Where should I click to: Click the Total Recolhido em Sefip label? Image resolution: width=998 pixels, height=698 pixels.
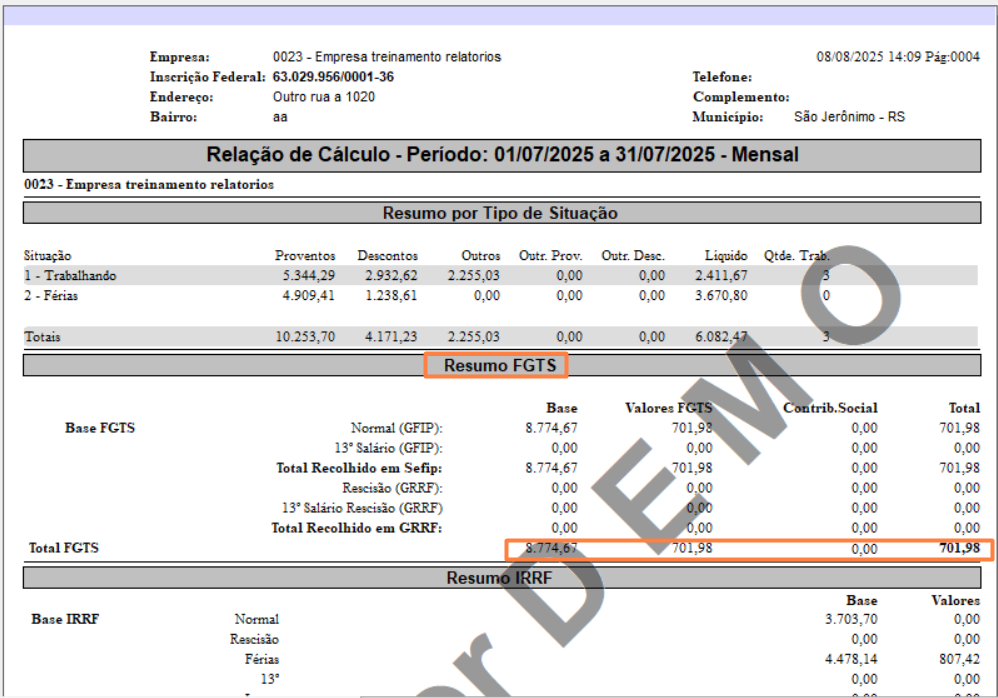[x=359, y=468]
